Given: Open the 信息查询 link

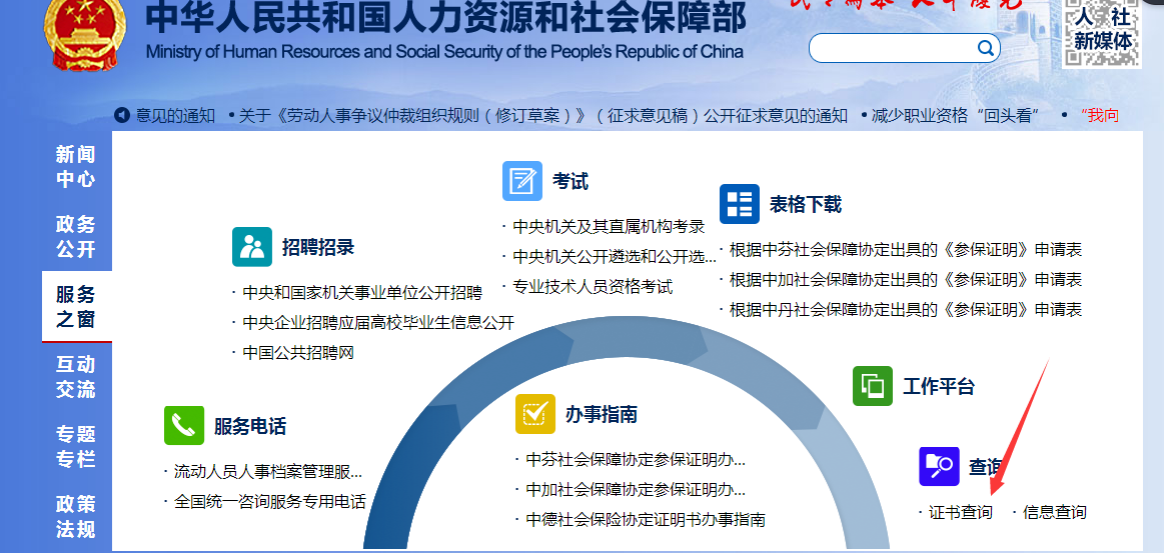Looking at the screenshot, I should coord(1054,512).
